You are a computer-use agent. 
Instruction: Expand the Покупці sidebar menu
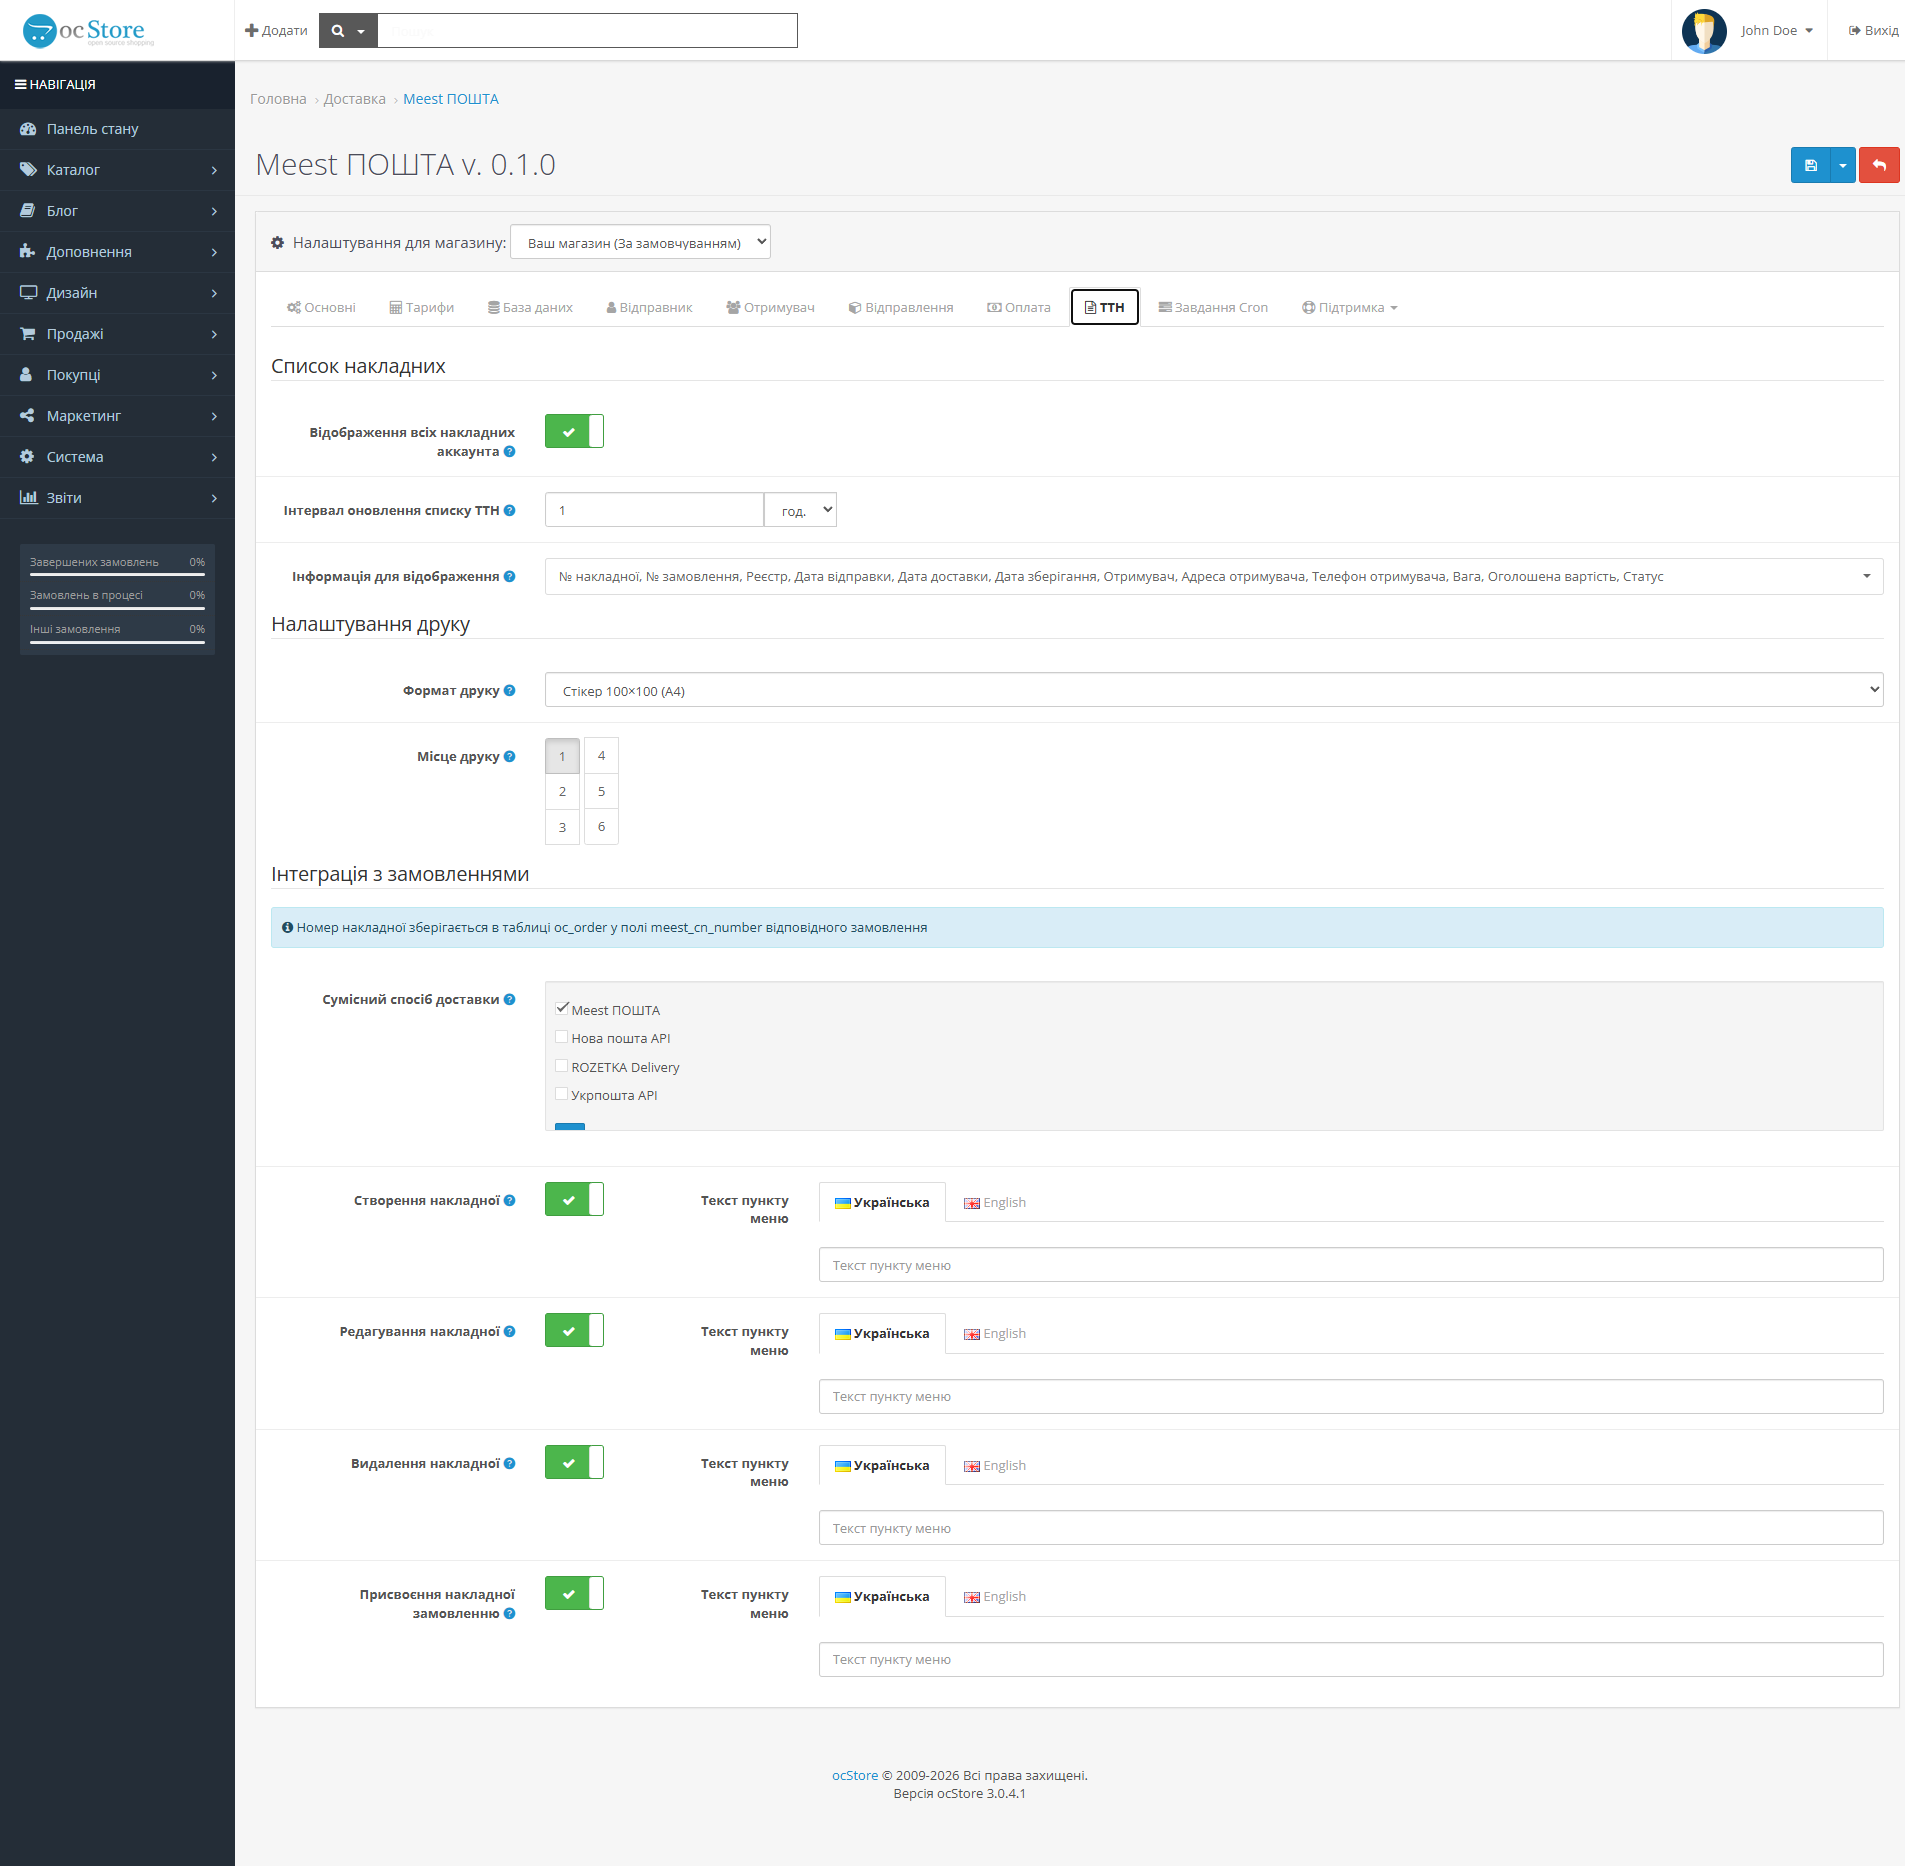pyautogui.click(x=117, y=375)
